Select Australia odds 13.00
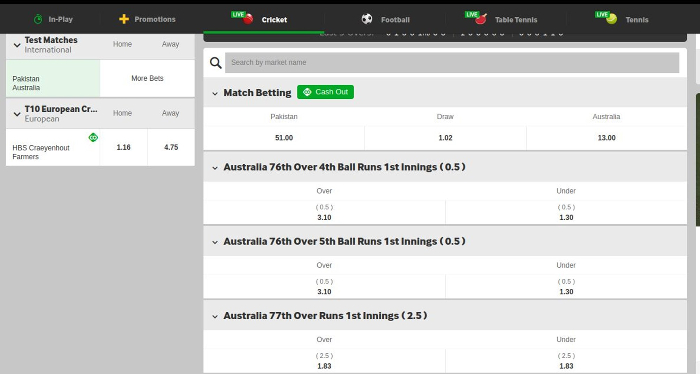The image size is (700, 374). 607,137
